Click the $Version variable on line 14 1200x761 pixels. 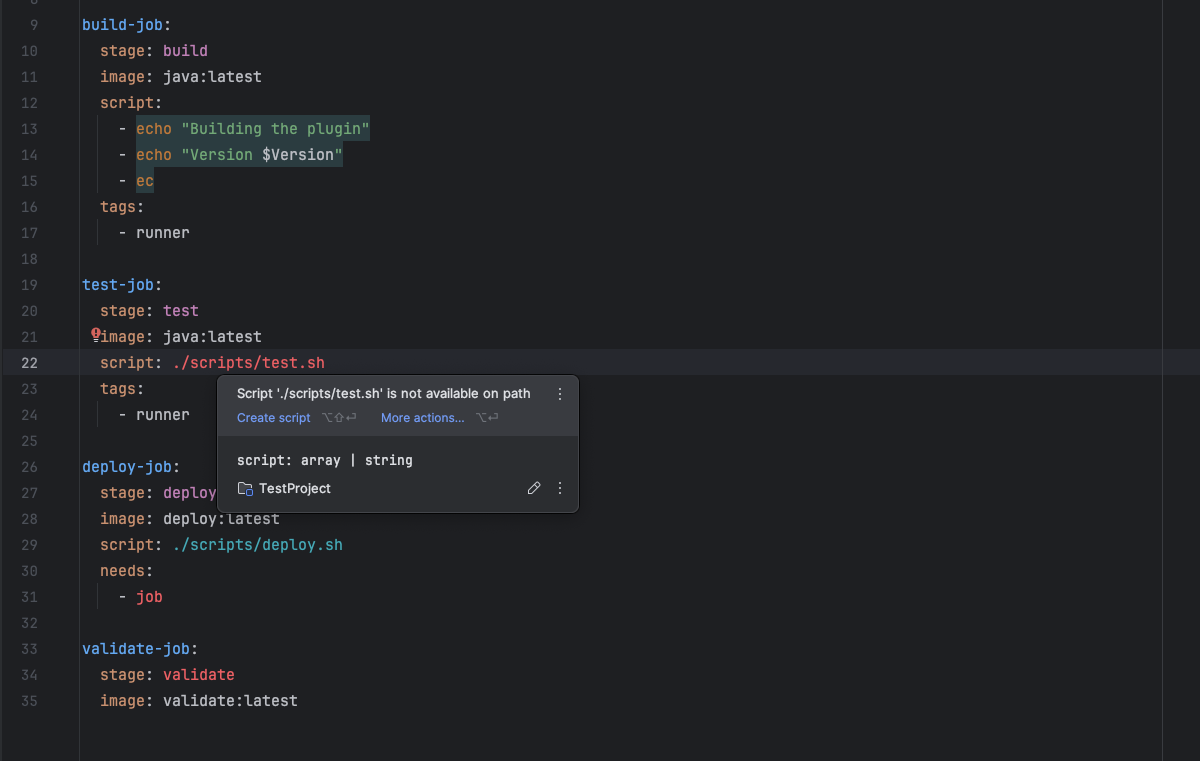(x=298, y=155)
